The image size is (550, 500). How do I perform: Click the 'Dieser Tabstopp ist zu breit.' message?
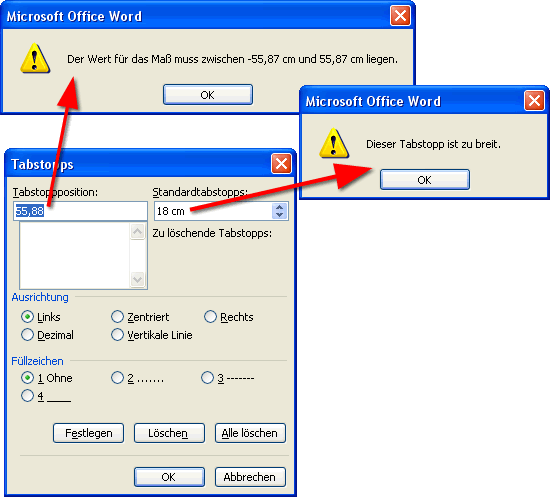click(x=433, y=144)
